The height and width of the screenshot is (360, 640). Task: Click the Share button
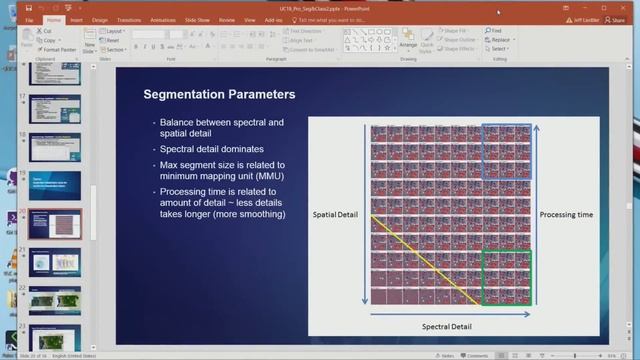pos(615,20)
